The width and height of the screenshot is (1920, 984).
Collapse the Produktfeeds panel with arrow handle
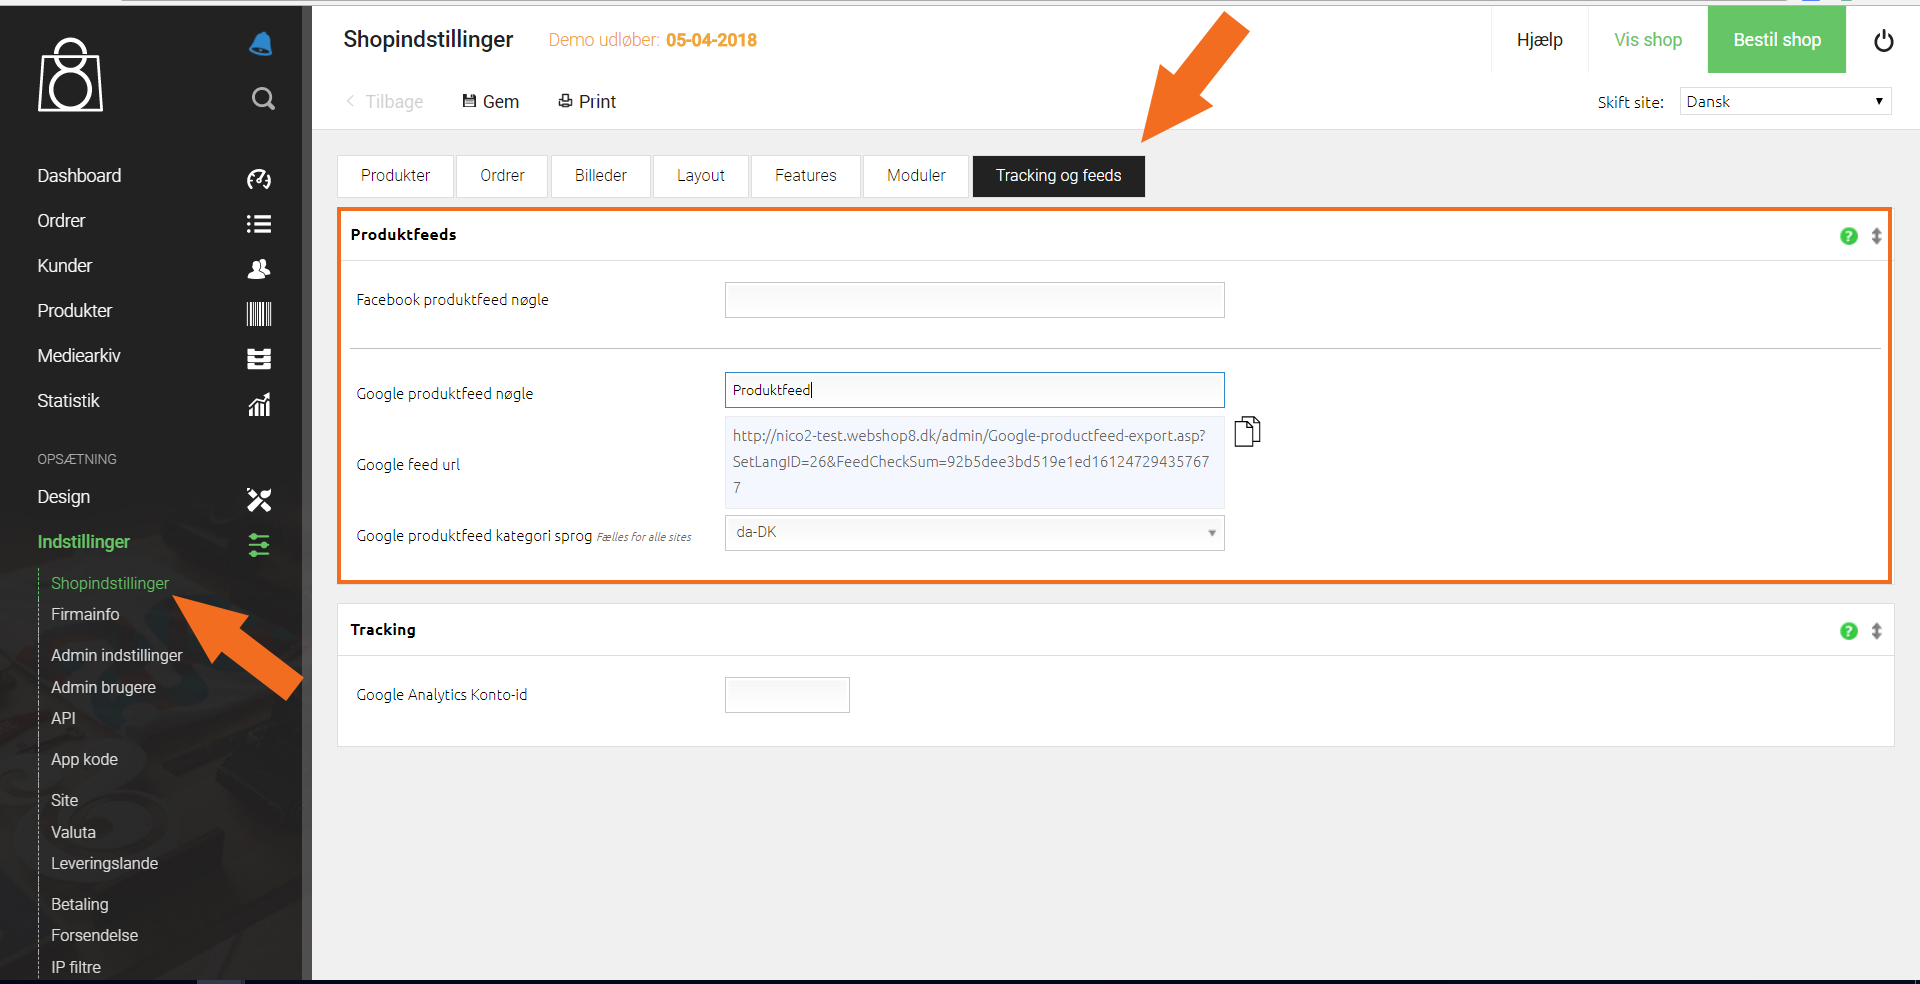pos(1876,236)
